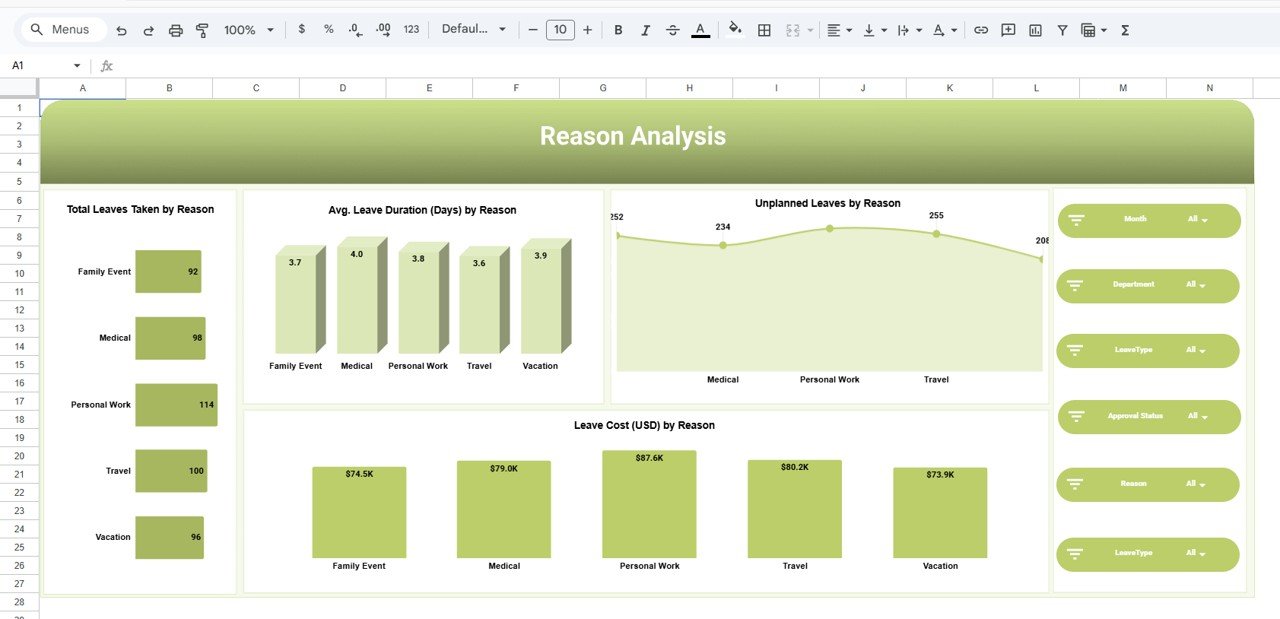The height and width of the screenshot is (619, 1280).
Task: Click the Undo button
Action: click(x=121, y=29)
